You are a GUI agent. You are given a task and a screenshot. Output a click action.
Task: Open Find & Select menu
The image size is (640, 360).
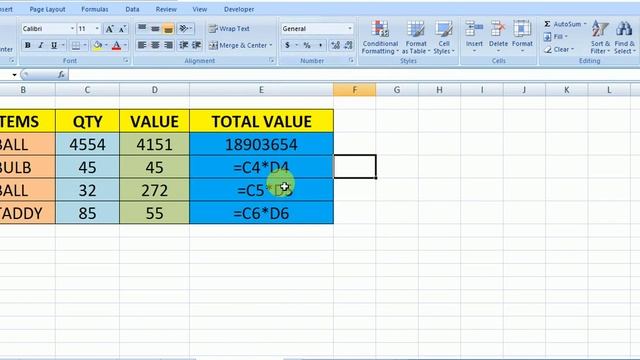coord(624,38)
